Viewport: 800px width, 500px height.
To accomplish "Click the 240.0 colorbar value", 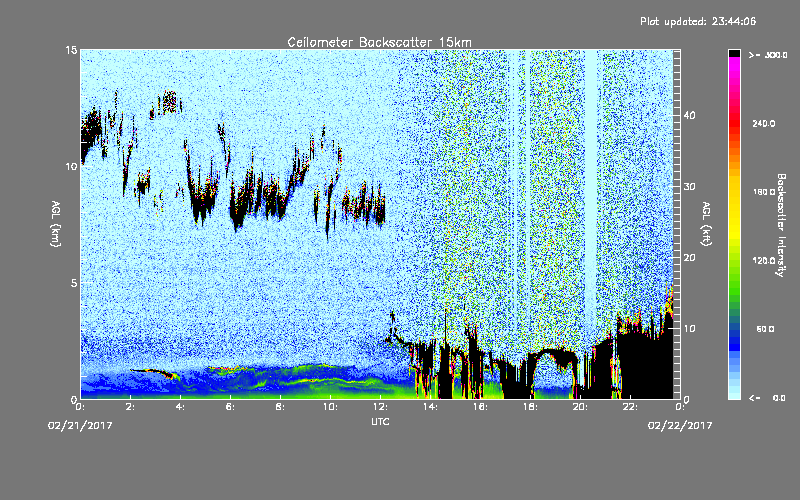I will (x=764, y=124).
